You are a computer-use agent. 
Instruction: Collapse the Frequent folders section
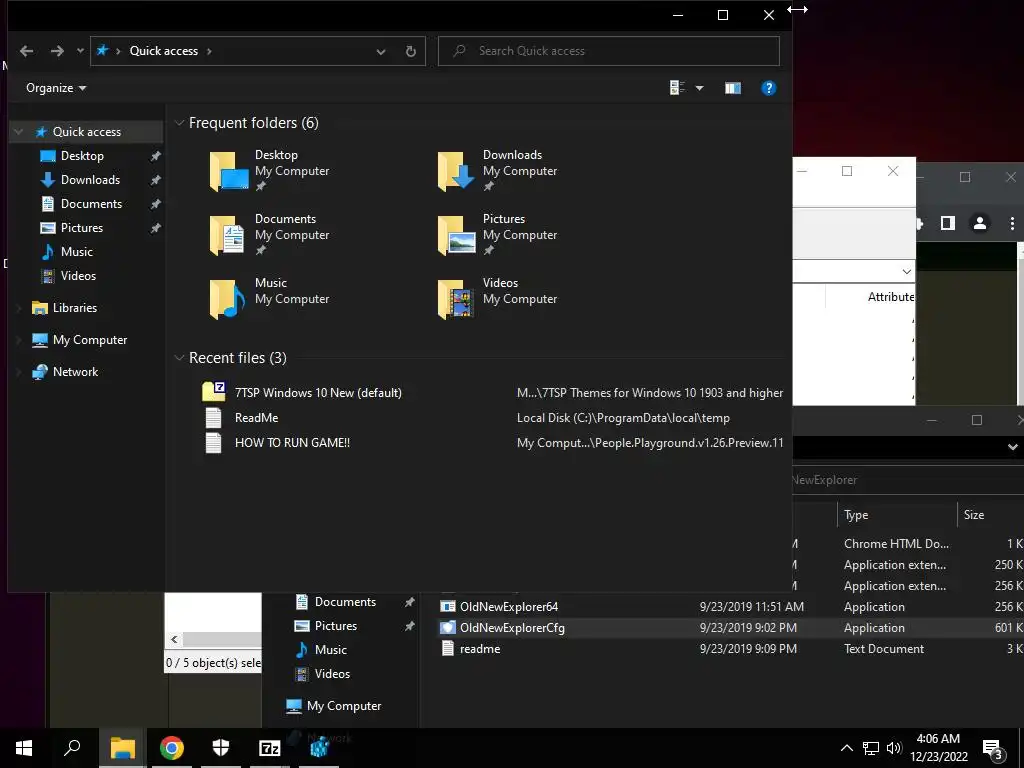(179, 123)
